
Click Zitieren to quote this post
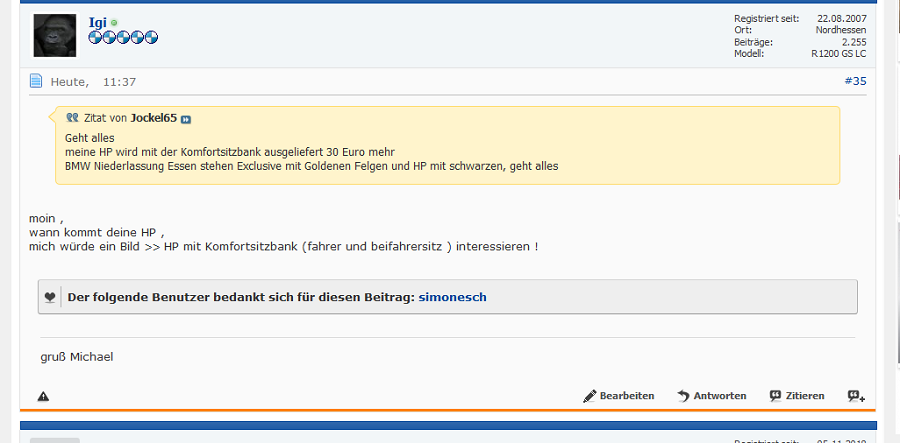pos(797,396)
